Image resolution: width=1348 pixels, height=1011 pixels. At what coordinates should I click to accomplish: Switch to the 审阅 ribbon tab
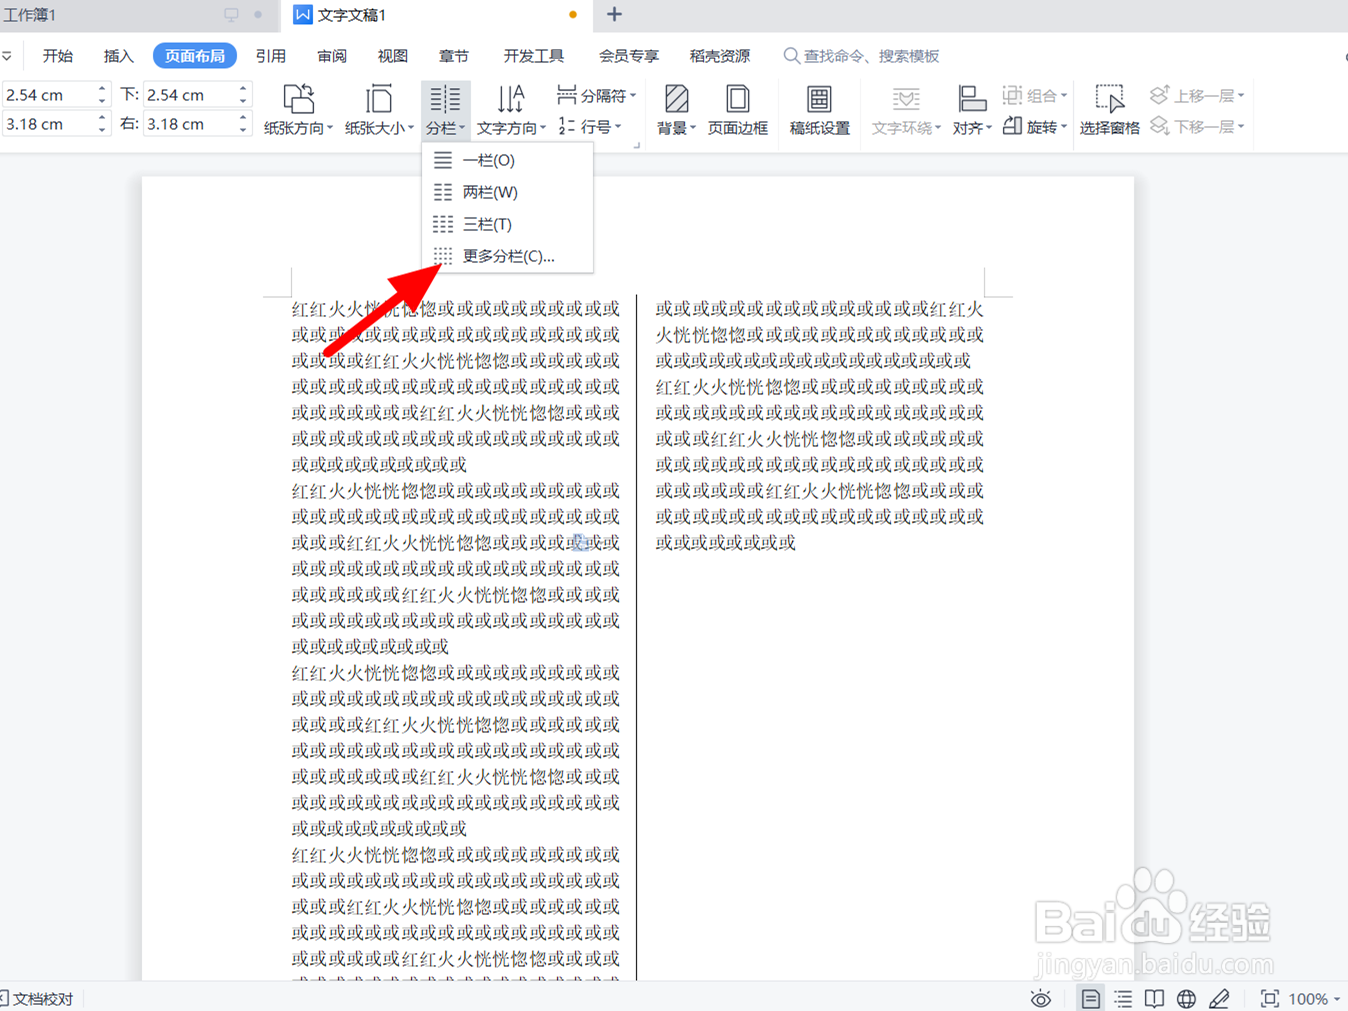pos(332,56)
